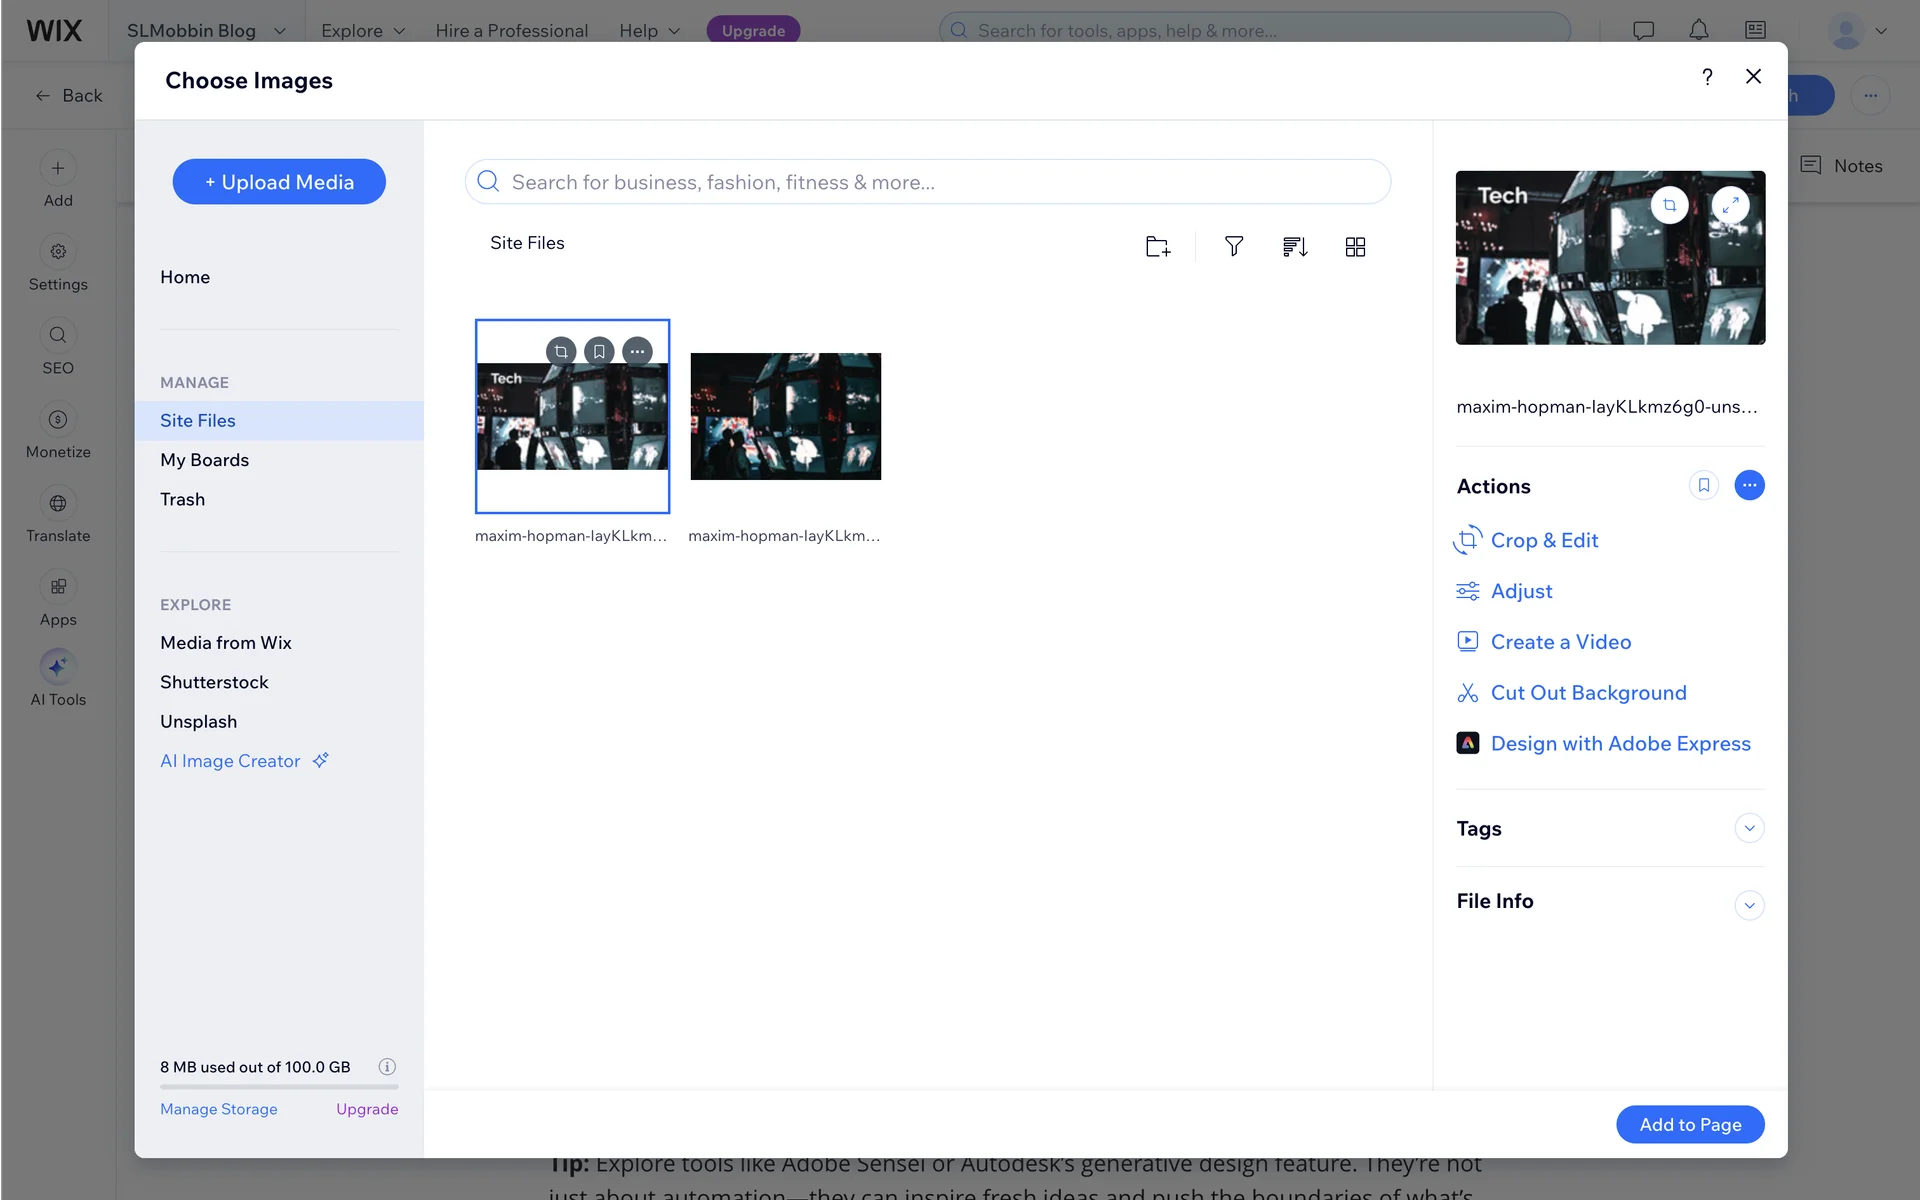Open the filter icon in Site Files

pyautogui.click(x=1234, y=246)
